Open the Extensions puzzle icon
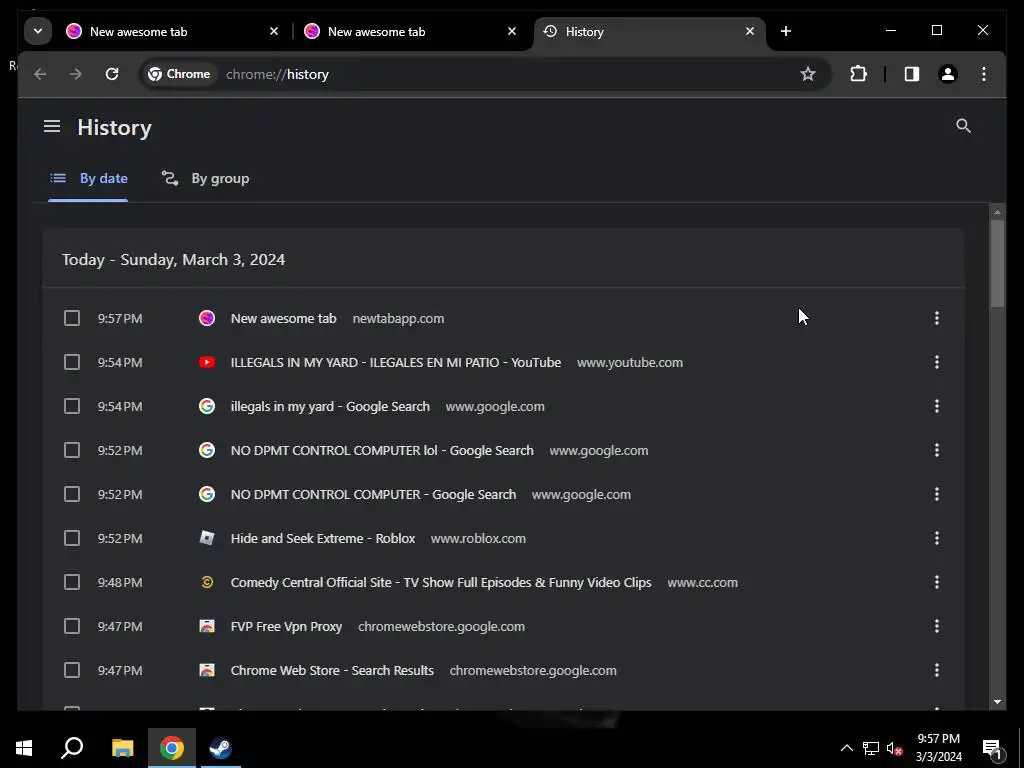This screenshot has height=768, width=1024. 858,74
